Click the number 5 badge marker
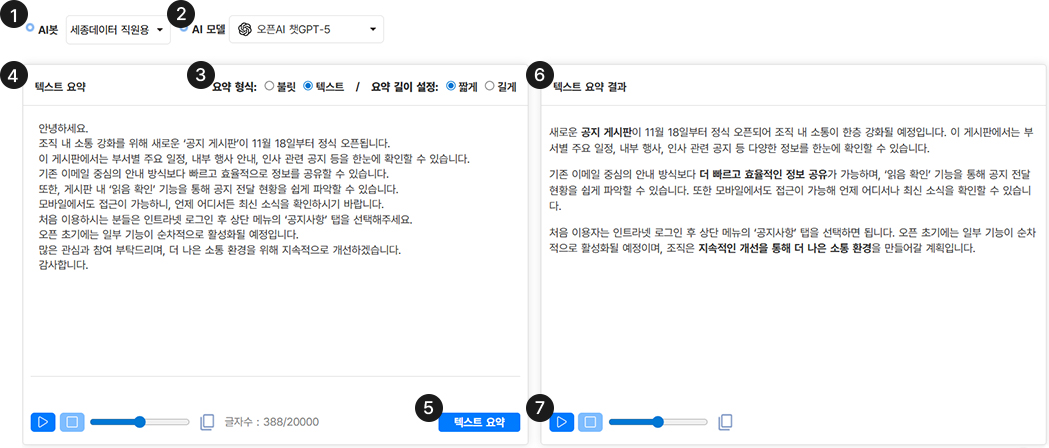This screenshot has width=1049, height=448. click(x=427, y=407)
